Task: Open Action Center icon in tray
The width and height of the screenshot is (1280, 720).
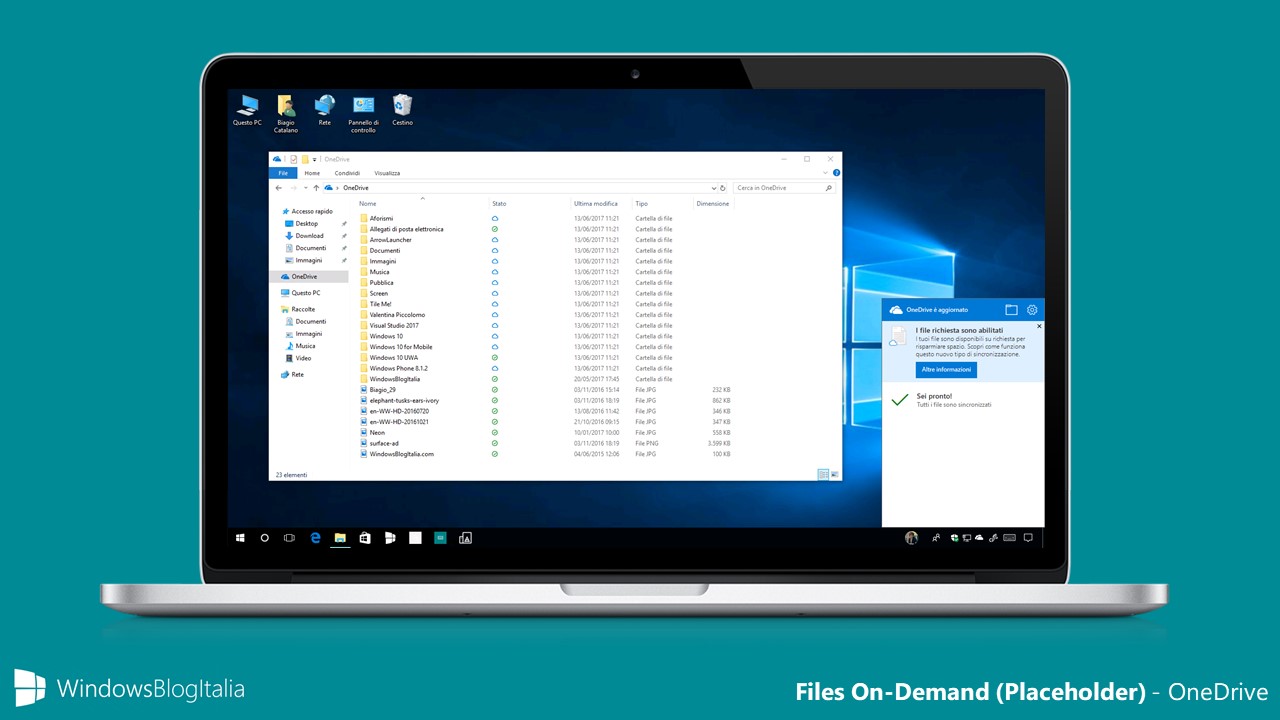Action: click(1027, 538)
